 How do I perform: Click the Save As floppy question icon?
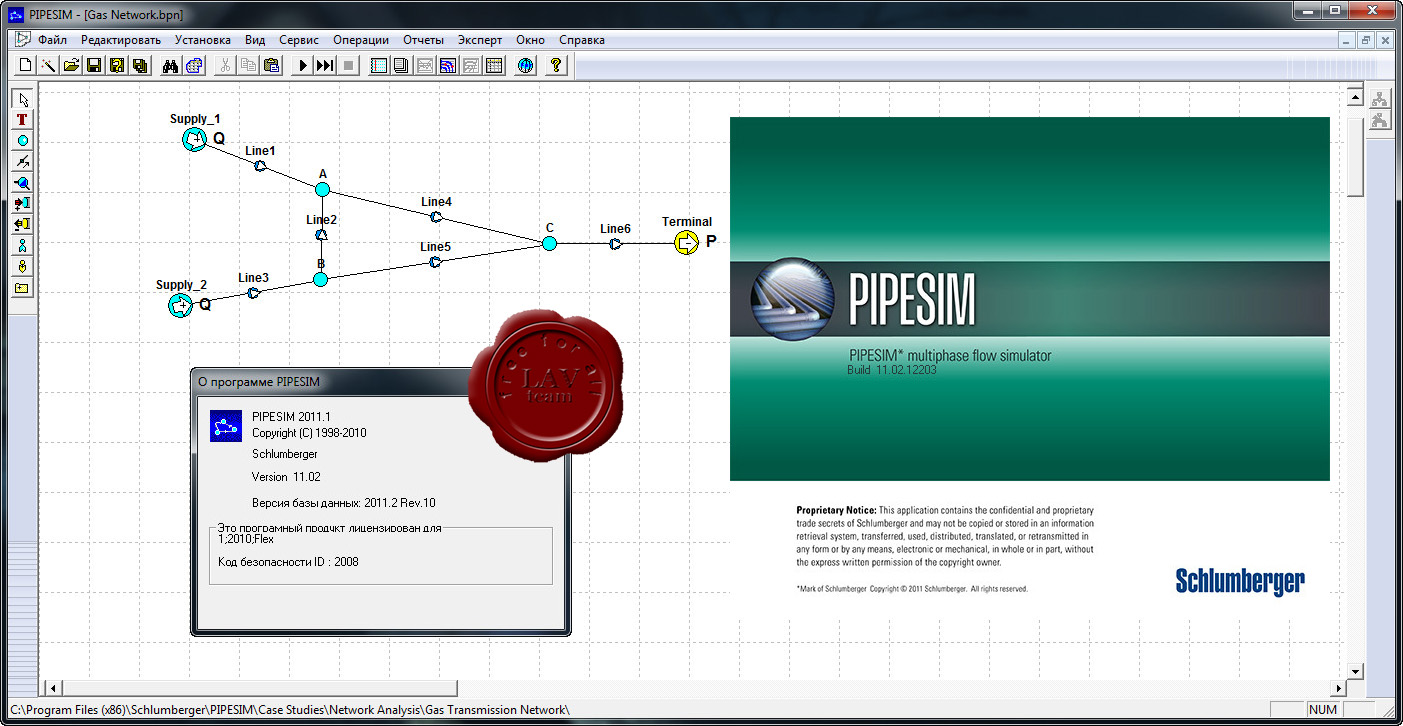click(117, 65)
